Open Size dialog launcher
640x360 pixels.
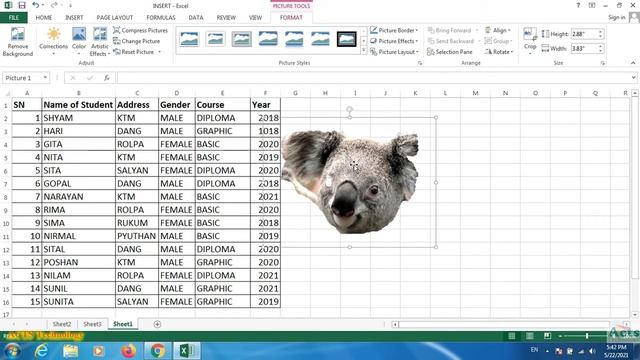pyautogui.click(x=603, y=63)
